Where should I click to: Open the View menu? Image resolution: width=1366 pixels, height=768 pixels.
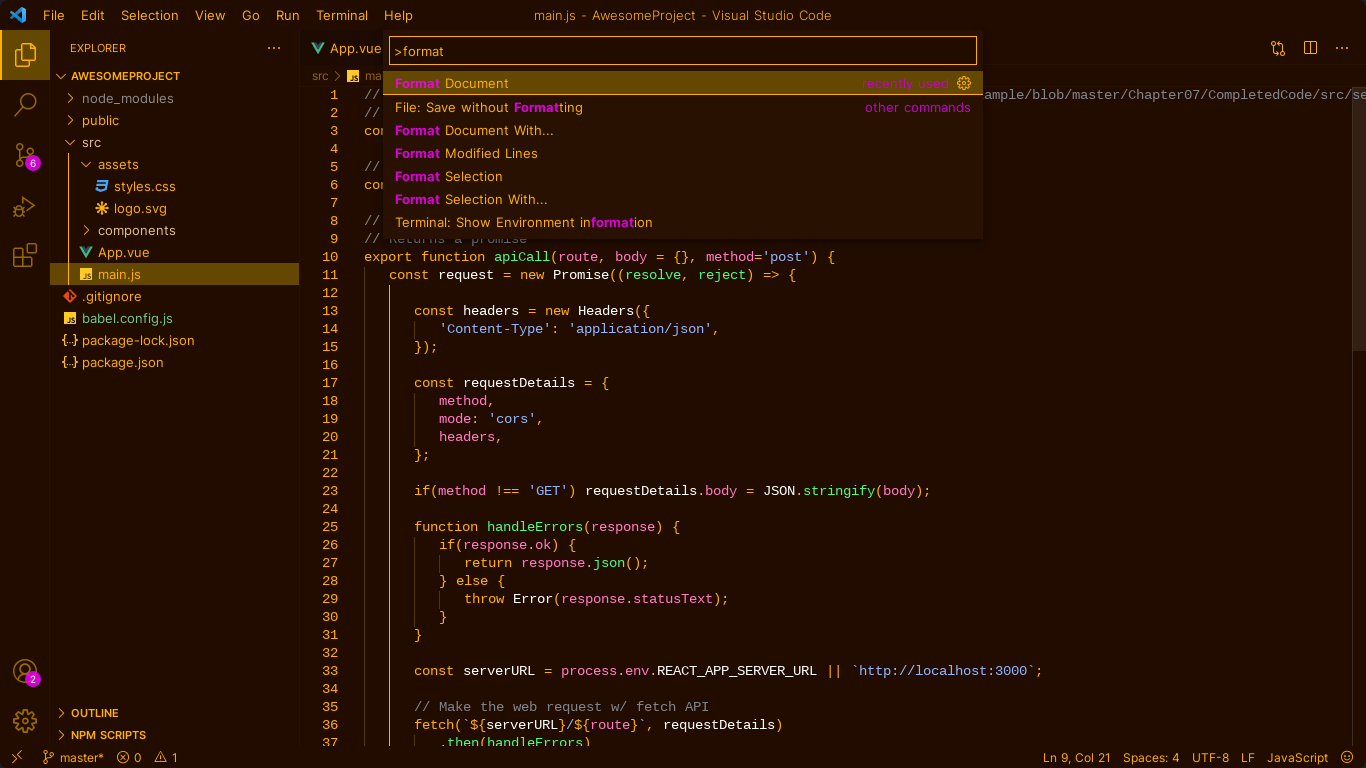coord(210,15)
